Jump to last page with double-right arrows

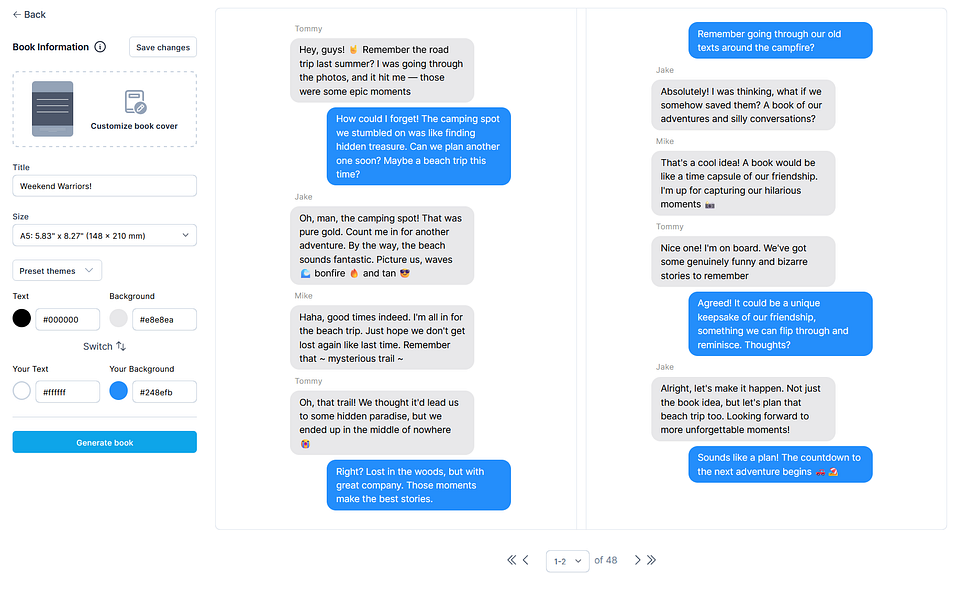(652, 560)
